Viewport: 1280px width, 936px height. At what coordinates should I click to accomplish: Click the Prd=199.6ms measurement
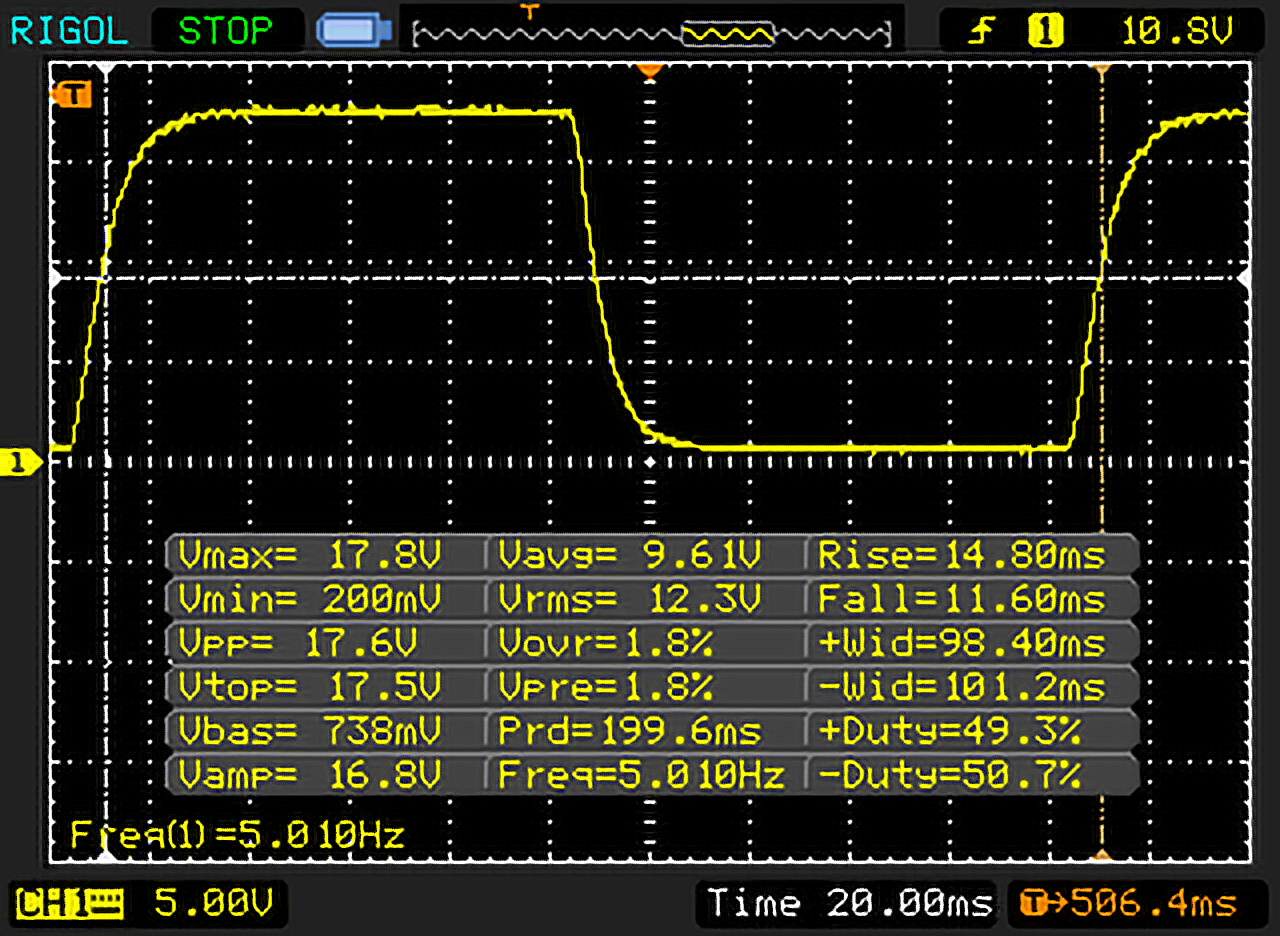630,730
